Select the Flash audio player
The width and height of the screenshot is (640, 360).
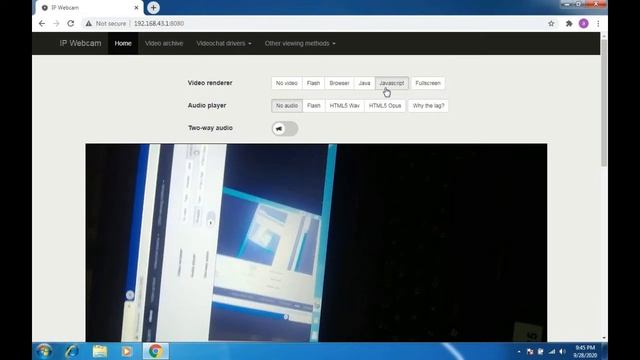[x=313, y=106]
